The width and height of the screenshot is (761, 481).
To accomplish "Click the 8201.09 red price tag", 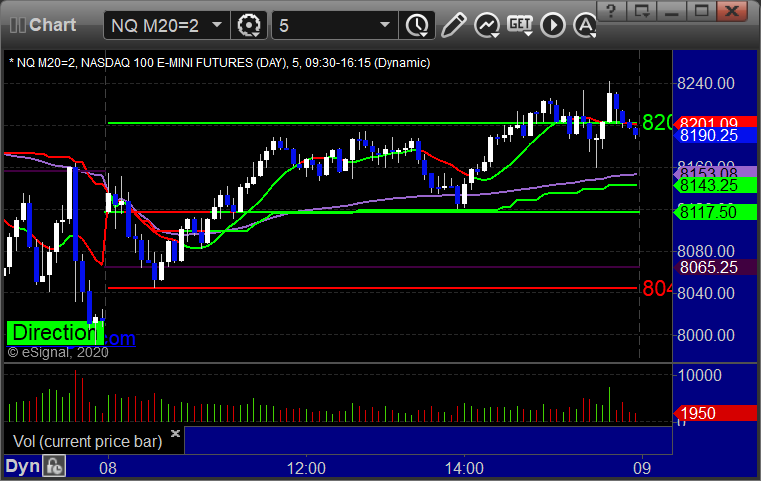I will [715, 122].
